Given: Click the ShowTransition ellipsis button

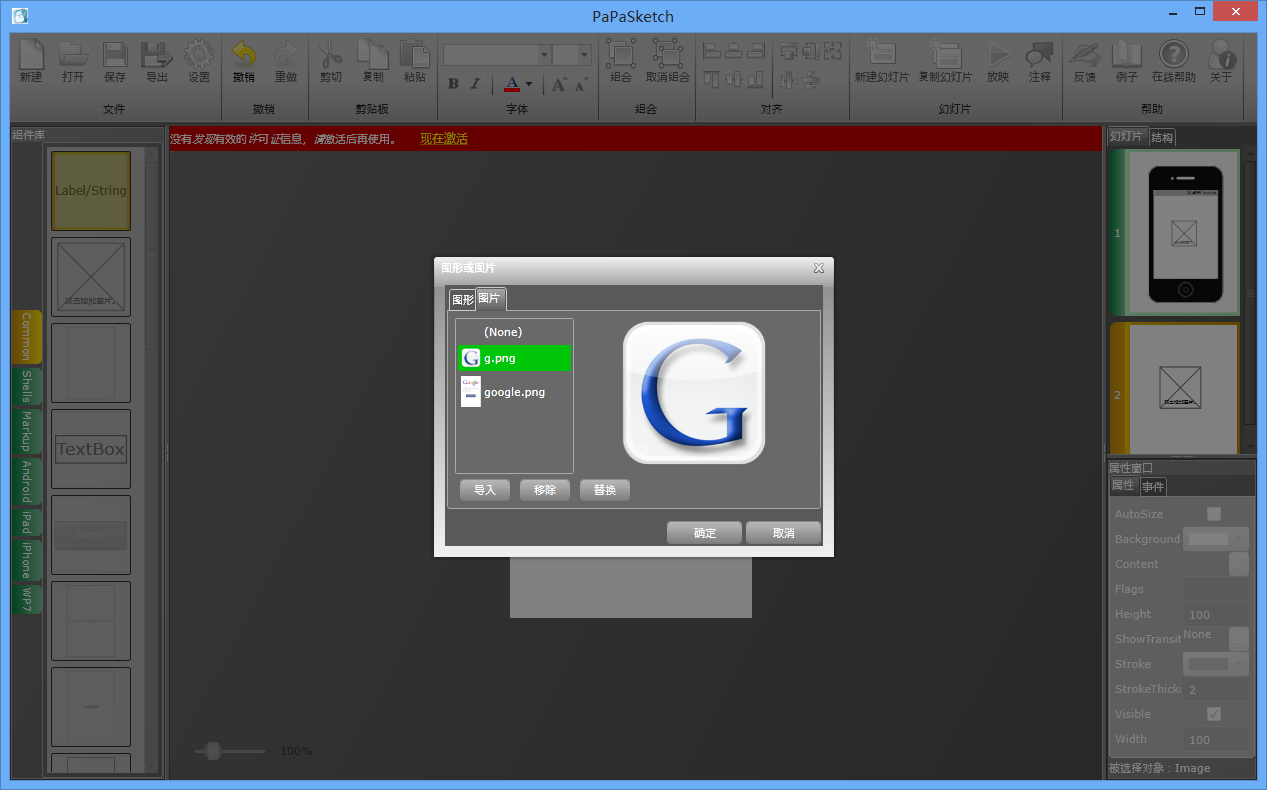Looking at the screenshot, I should [x=1239, y=638].
